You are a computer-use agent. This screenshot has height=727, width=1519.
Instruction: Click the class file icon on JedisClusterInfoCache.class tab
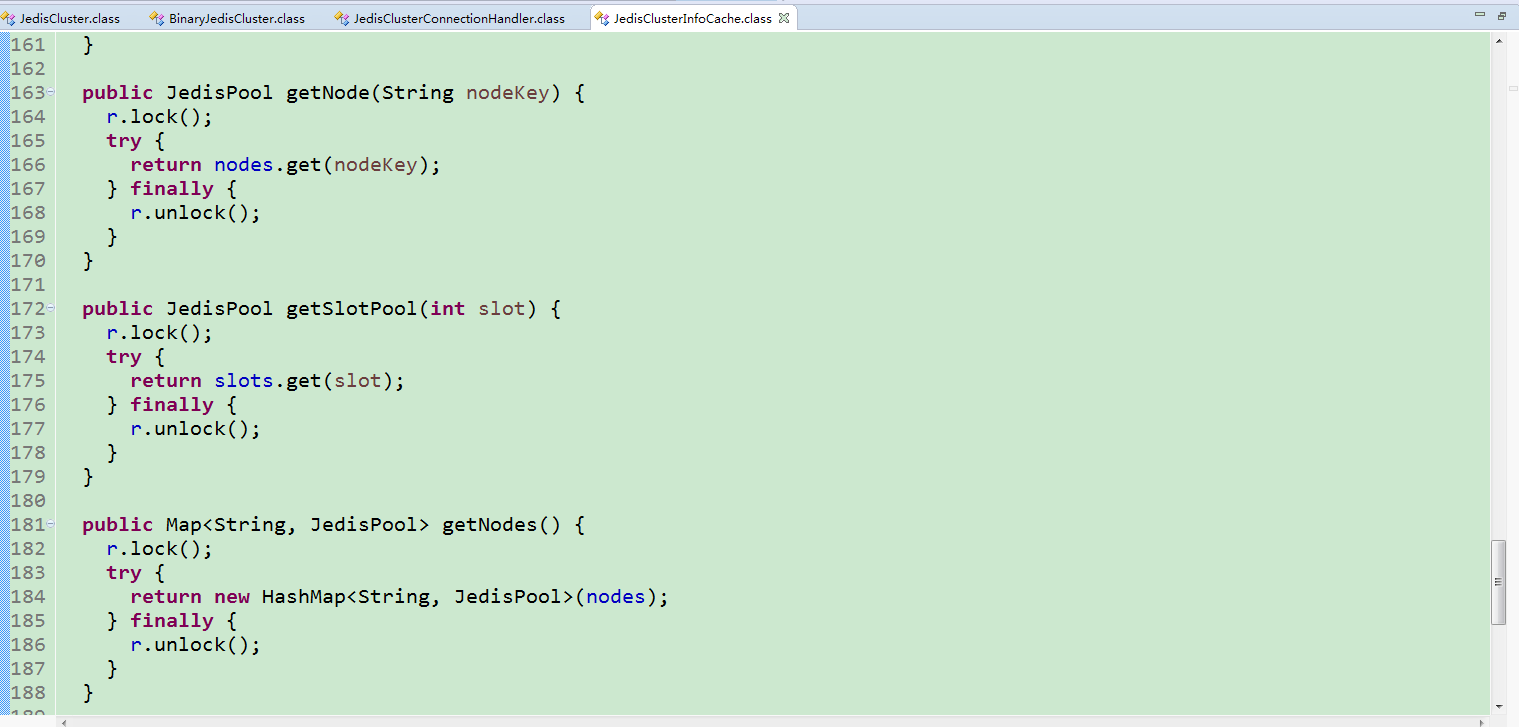click(x=601, y=18)
